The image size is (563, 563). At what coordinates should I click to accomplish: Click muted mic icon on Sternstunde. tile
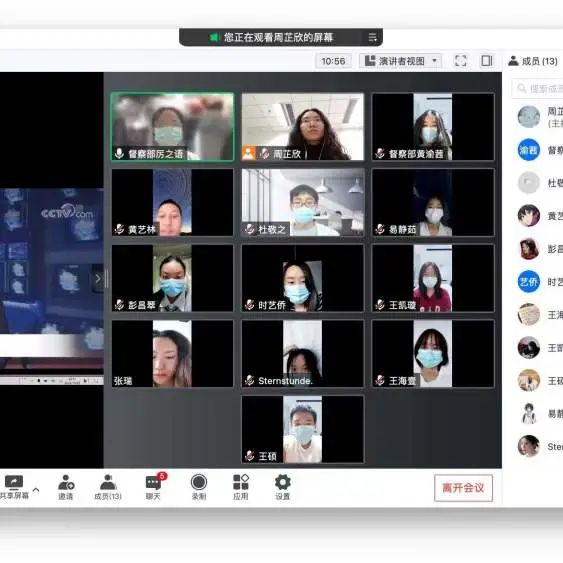click(x=249, y=380)
